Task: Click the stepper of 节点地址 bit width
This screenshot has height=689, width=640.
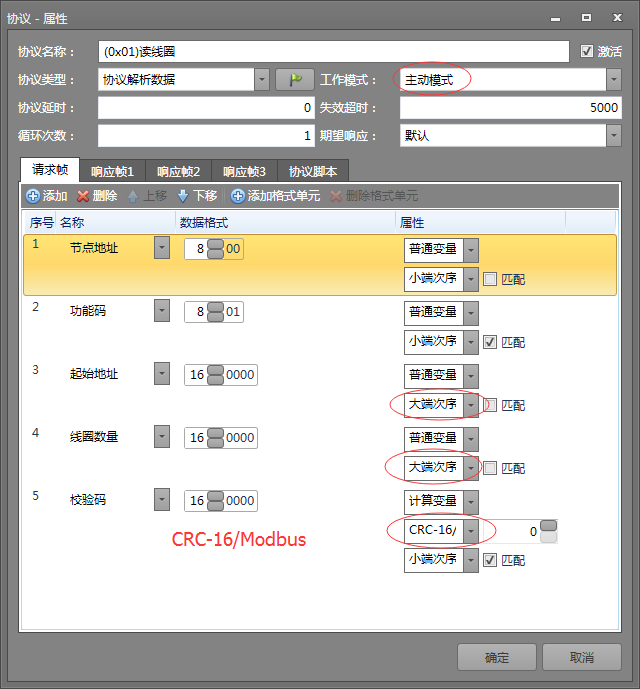Action: 215,249
